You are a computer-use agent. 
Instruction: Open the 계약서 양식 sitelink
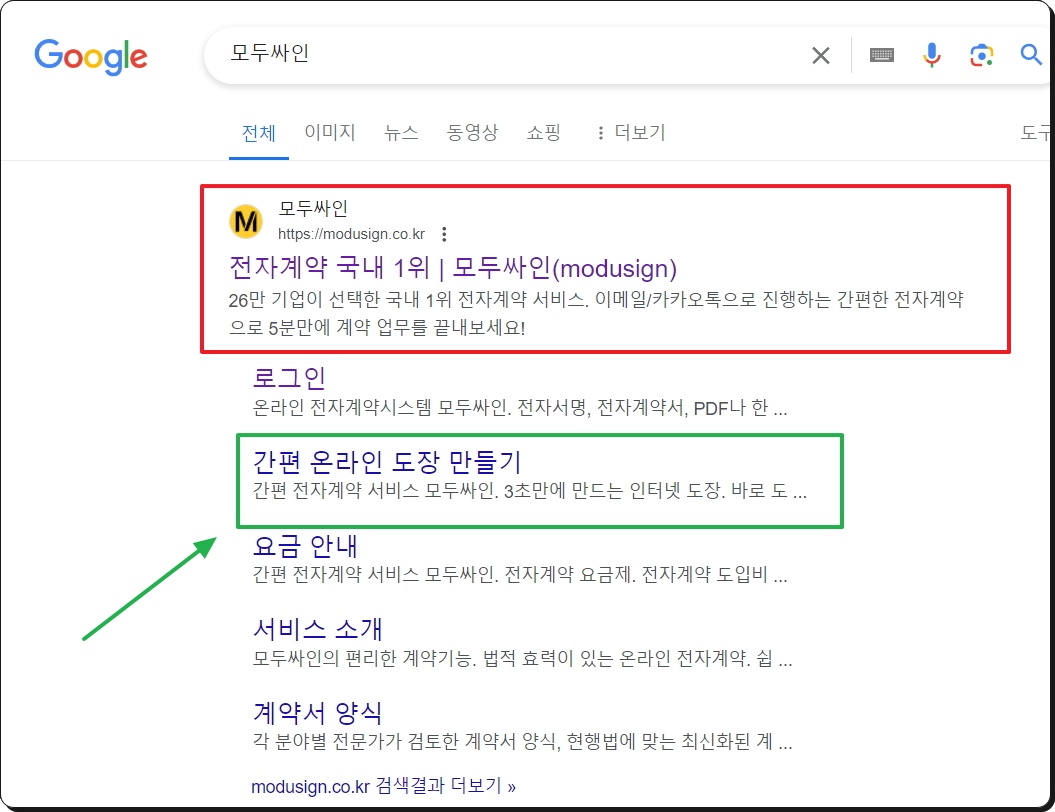[x=318, y=712]
